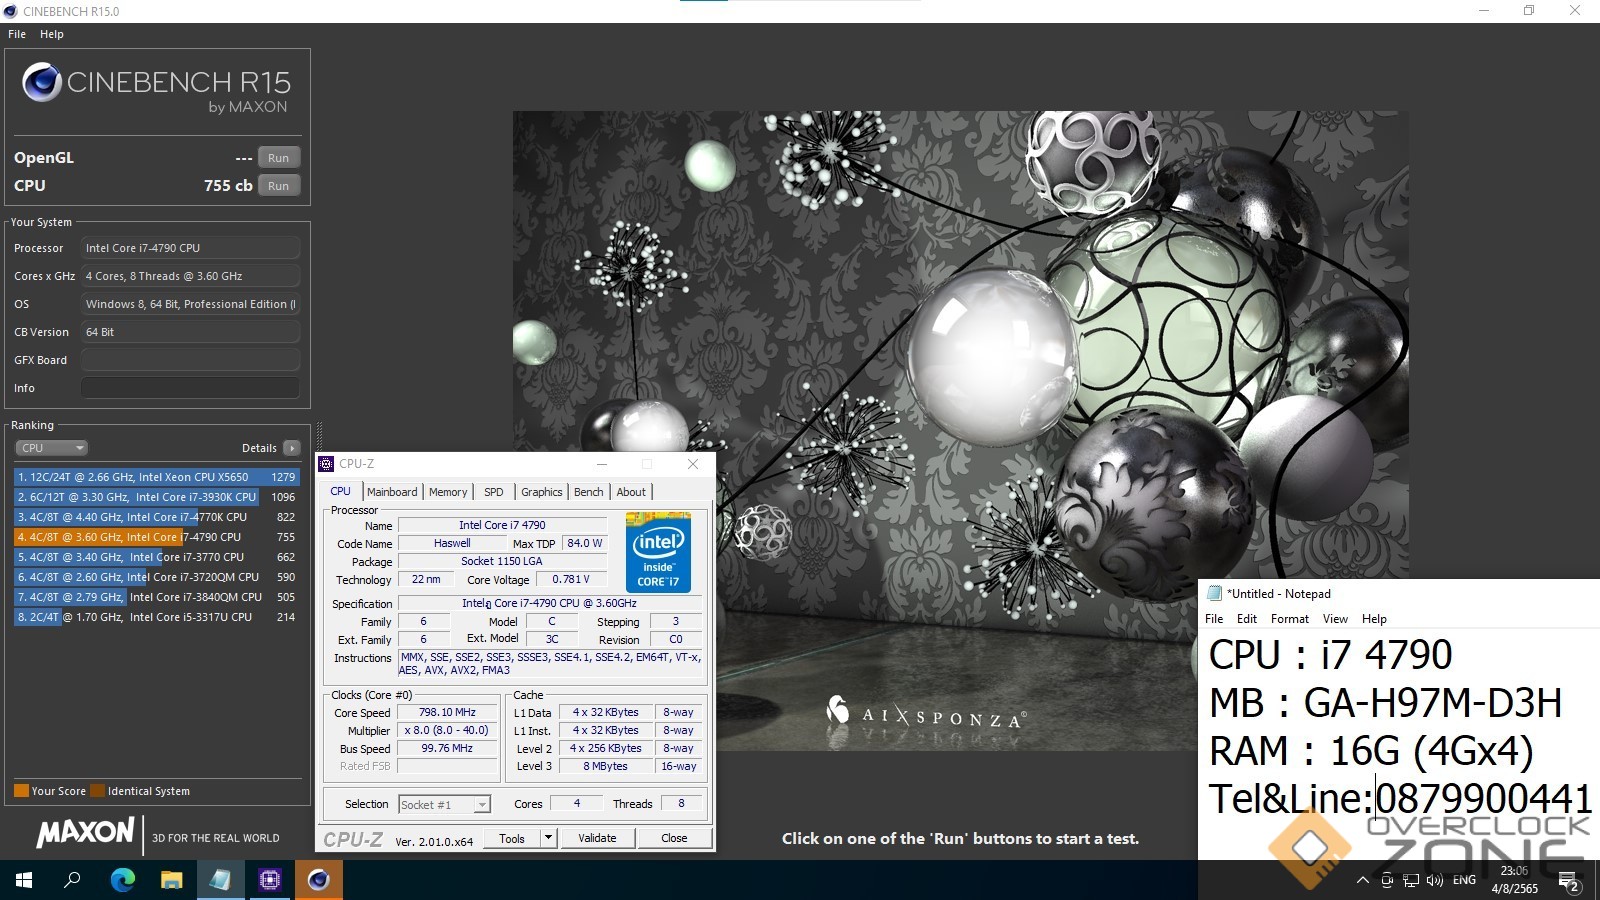This screenshot has width=1600, height=900.
Task: Expand the Tools dropdown arrow in CPU-Z
Action: [x=548, y=838]
